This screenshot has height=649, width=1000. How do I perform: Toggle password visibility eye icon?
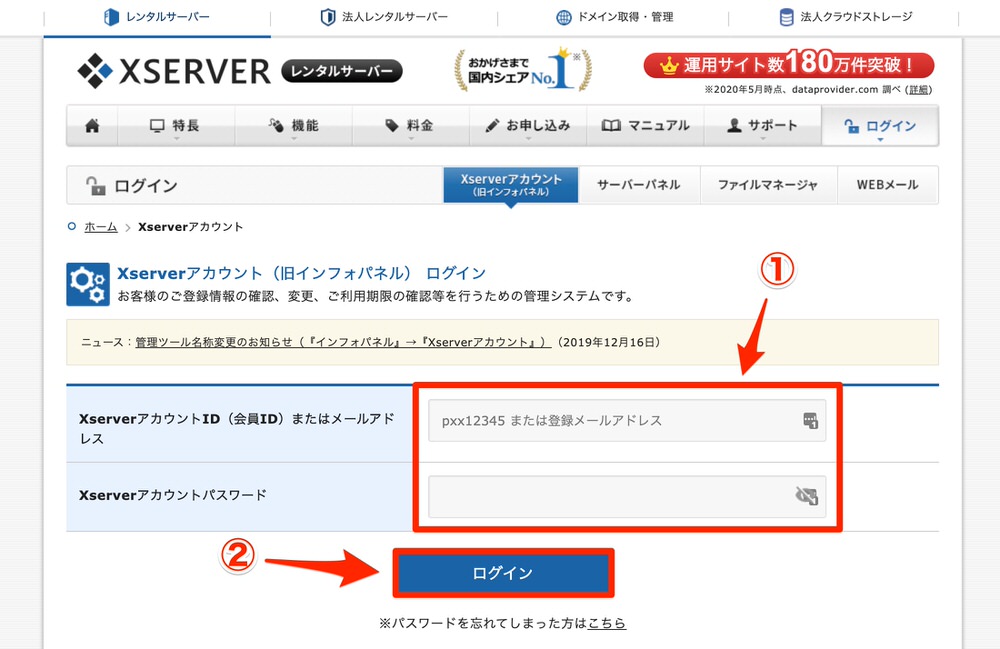point(807,495)
